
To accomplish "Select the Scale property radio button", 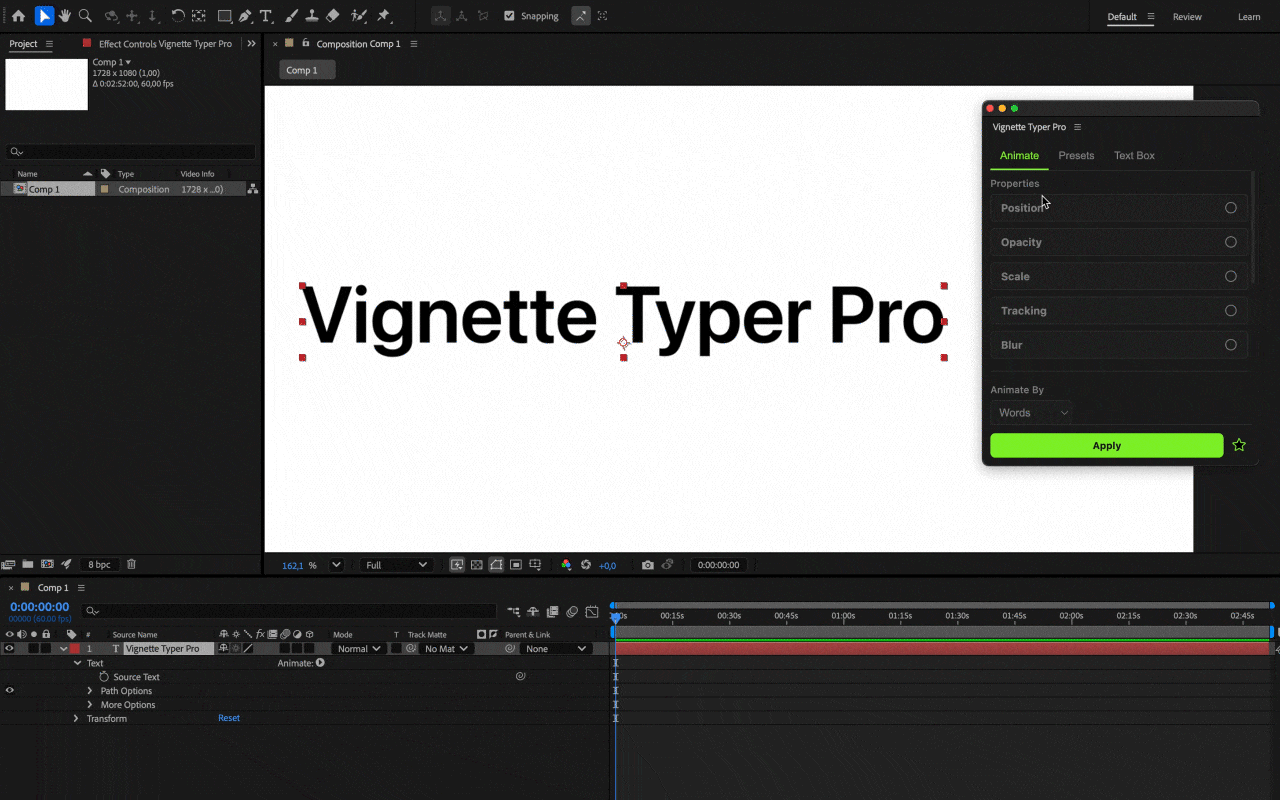I will pos(1231,276).
